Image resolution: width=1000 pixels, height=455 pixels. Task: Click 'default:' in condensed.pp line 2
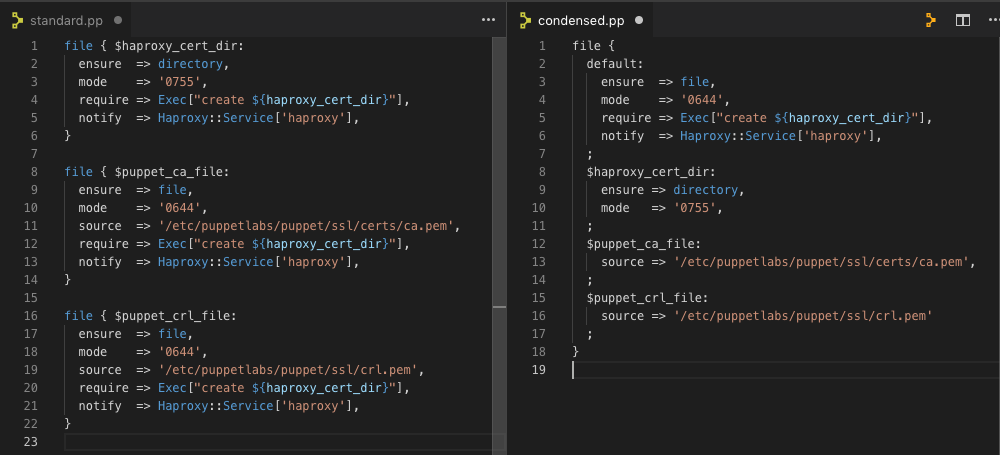click(615, 64)
